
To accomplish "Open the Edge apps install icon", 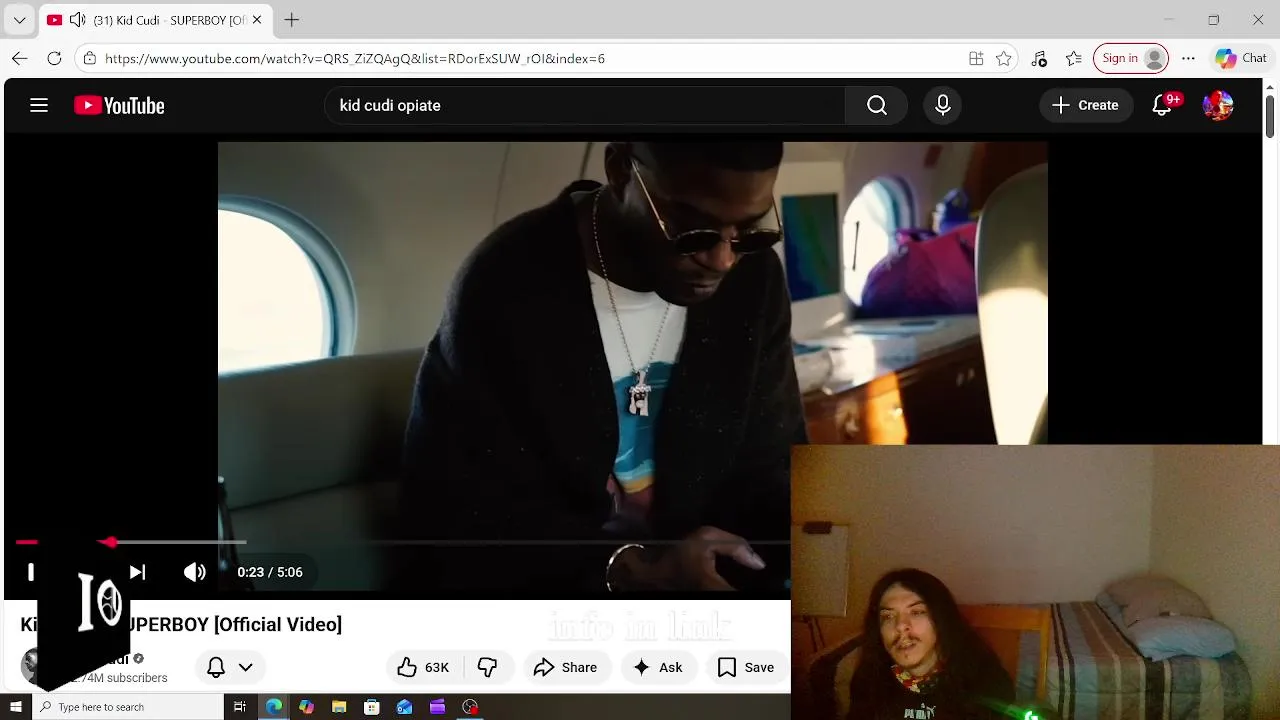I will 976,58.
